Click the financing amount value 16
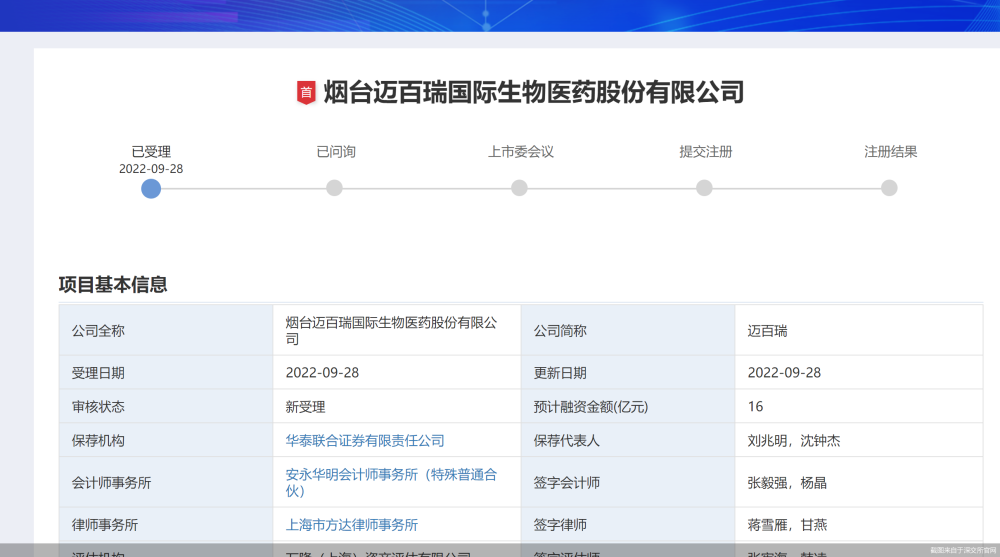The height and width of the screenshot is (557, 1000). (755, 406)
